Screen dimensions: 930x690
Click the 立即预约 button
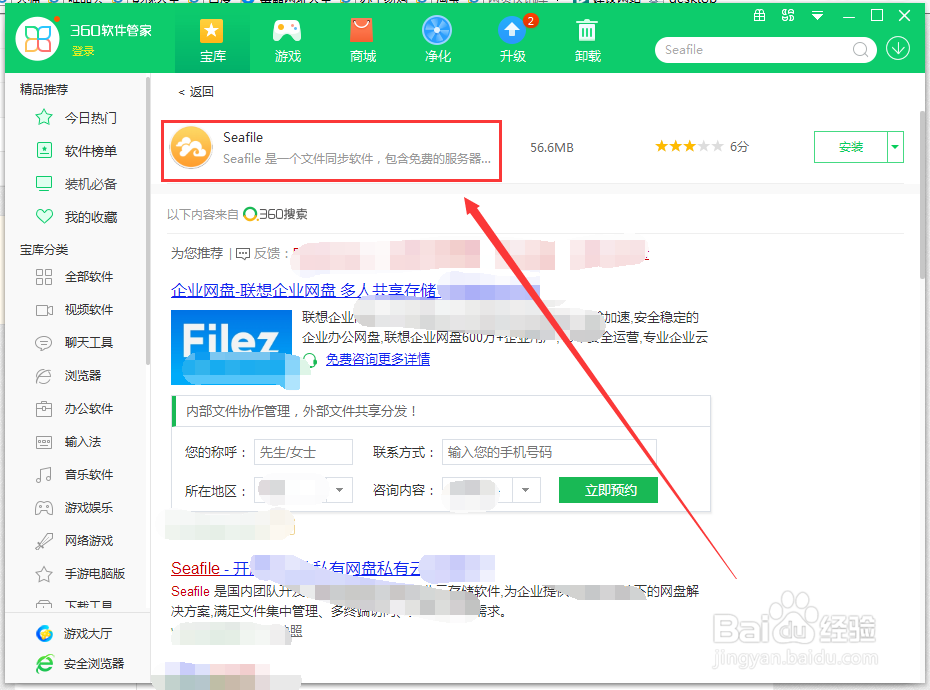point(608,490)
